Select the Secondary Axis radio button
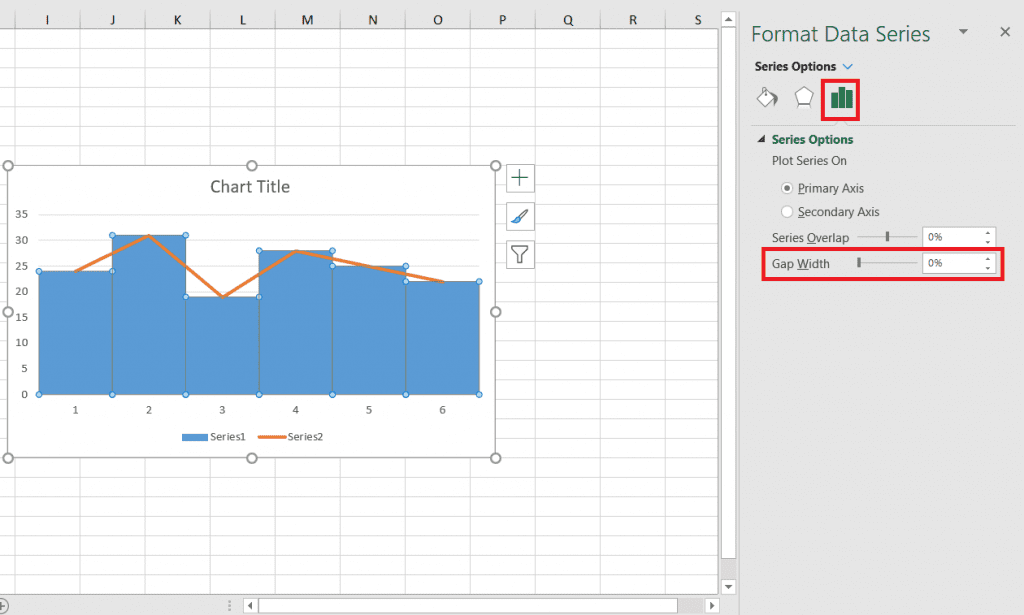 787,212
